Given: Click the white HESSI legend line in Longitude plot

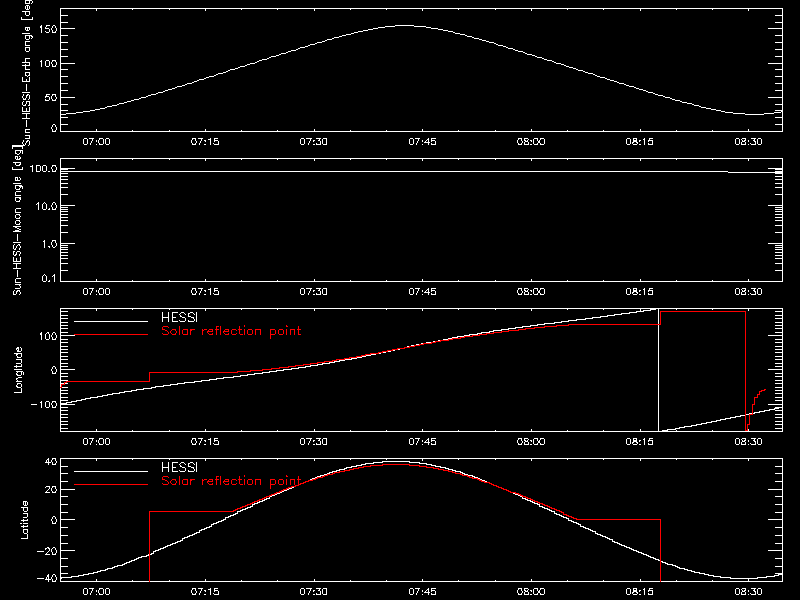Looking at the screenshot, I should point(111,321).
